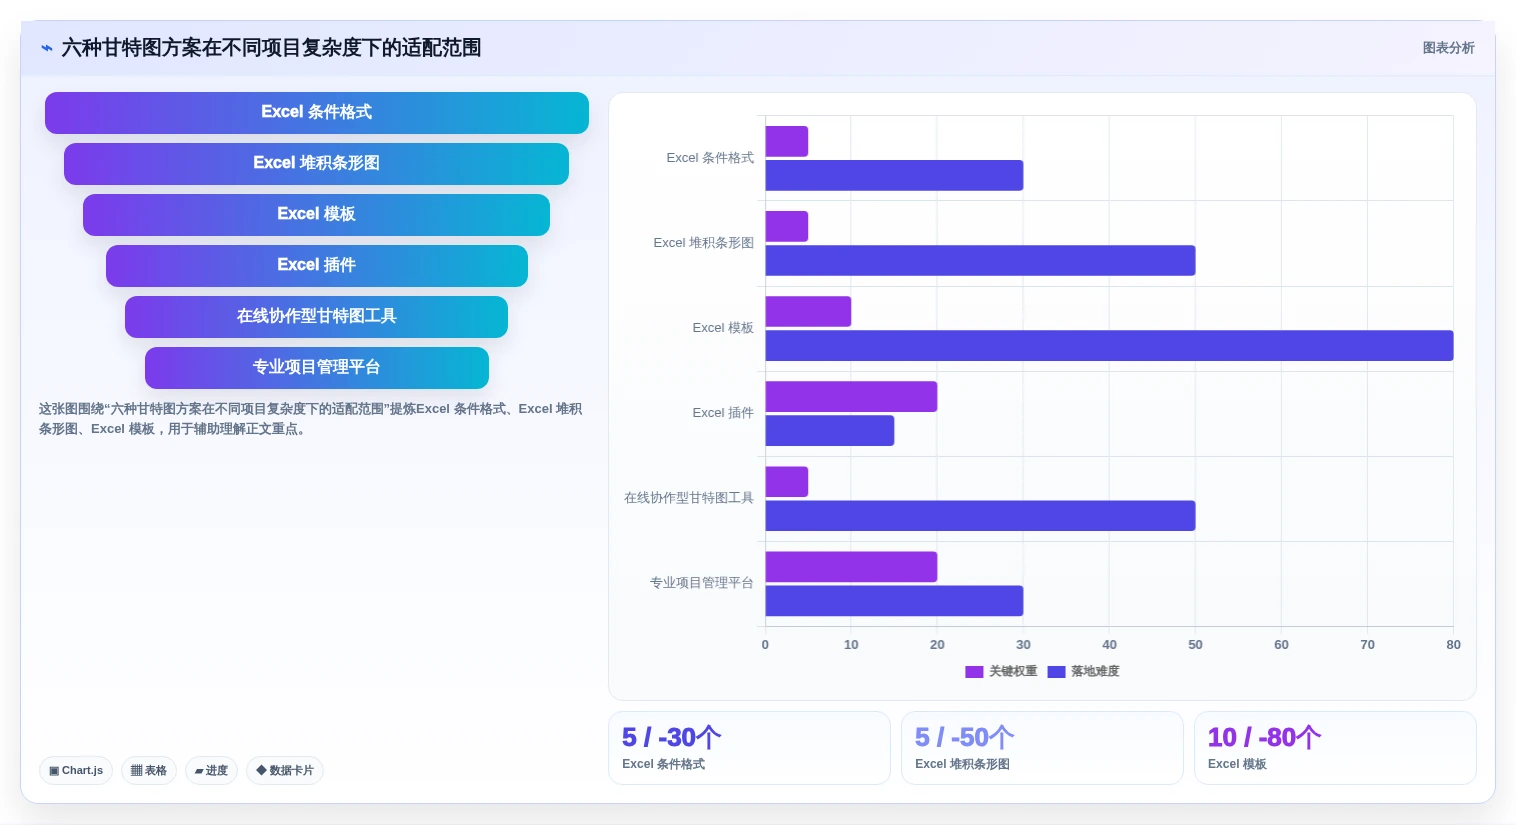
Task: Click 落地难度 bar for Excel 模板
Action: click(1109, 345)
